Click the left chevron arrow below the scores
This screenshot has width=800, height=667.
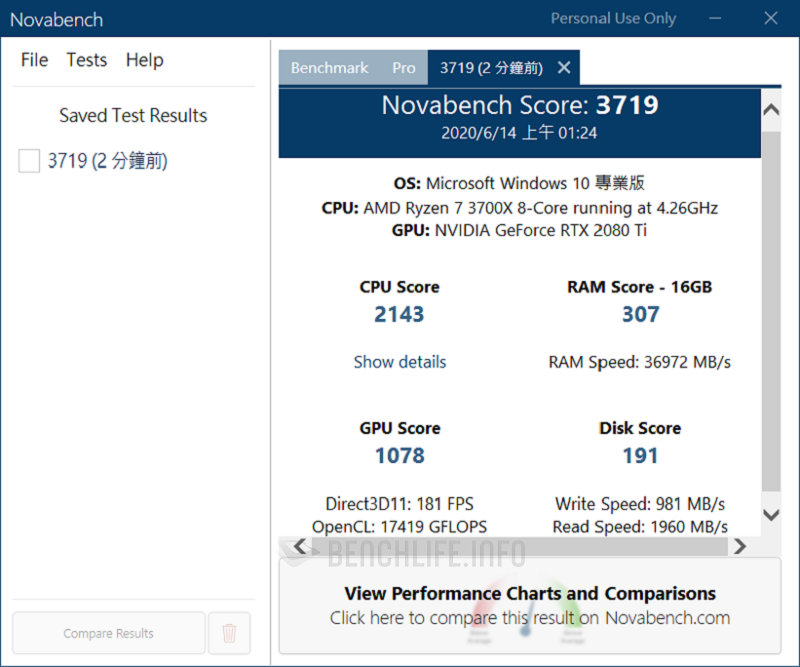coord(300,547)
